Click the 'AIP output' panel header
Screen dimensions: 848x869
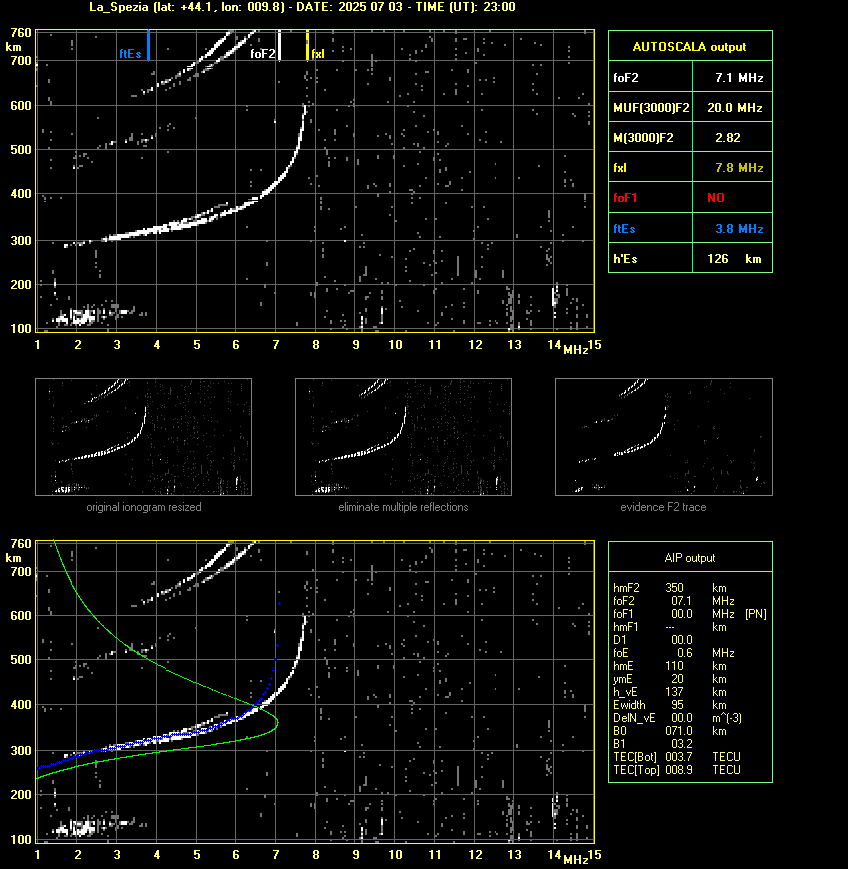point(690,558)
